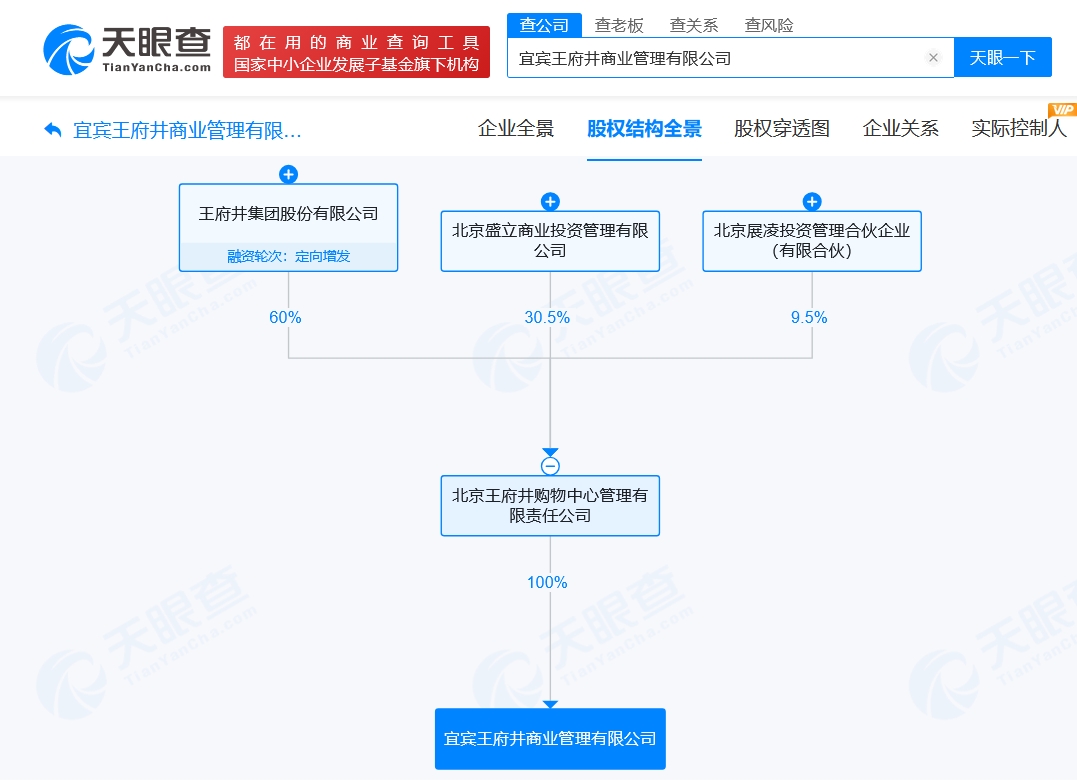The width and height of the screenshot is (1077, 780).
Task: Select the 北京盛立商业投资管理有限公司 node
Action: [x=550, y=241]
